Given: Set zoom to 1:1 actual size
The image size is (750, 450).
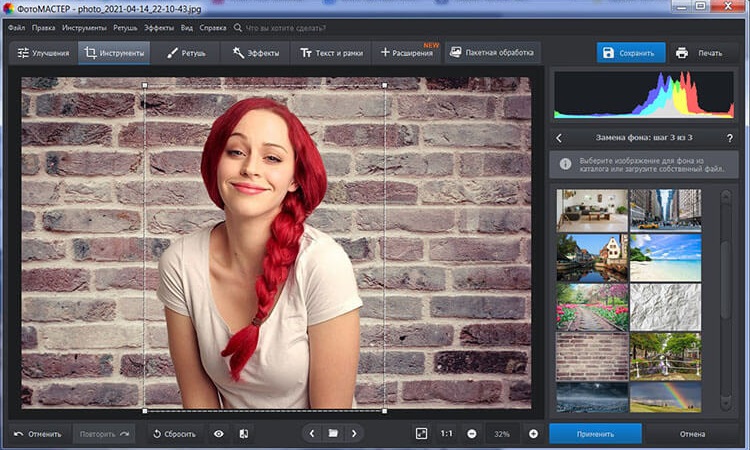Looking at the screenshot, I should click(x=446, y=434).
